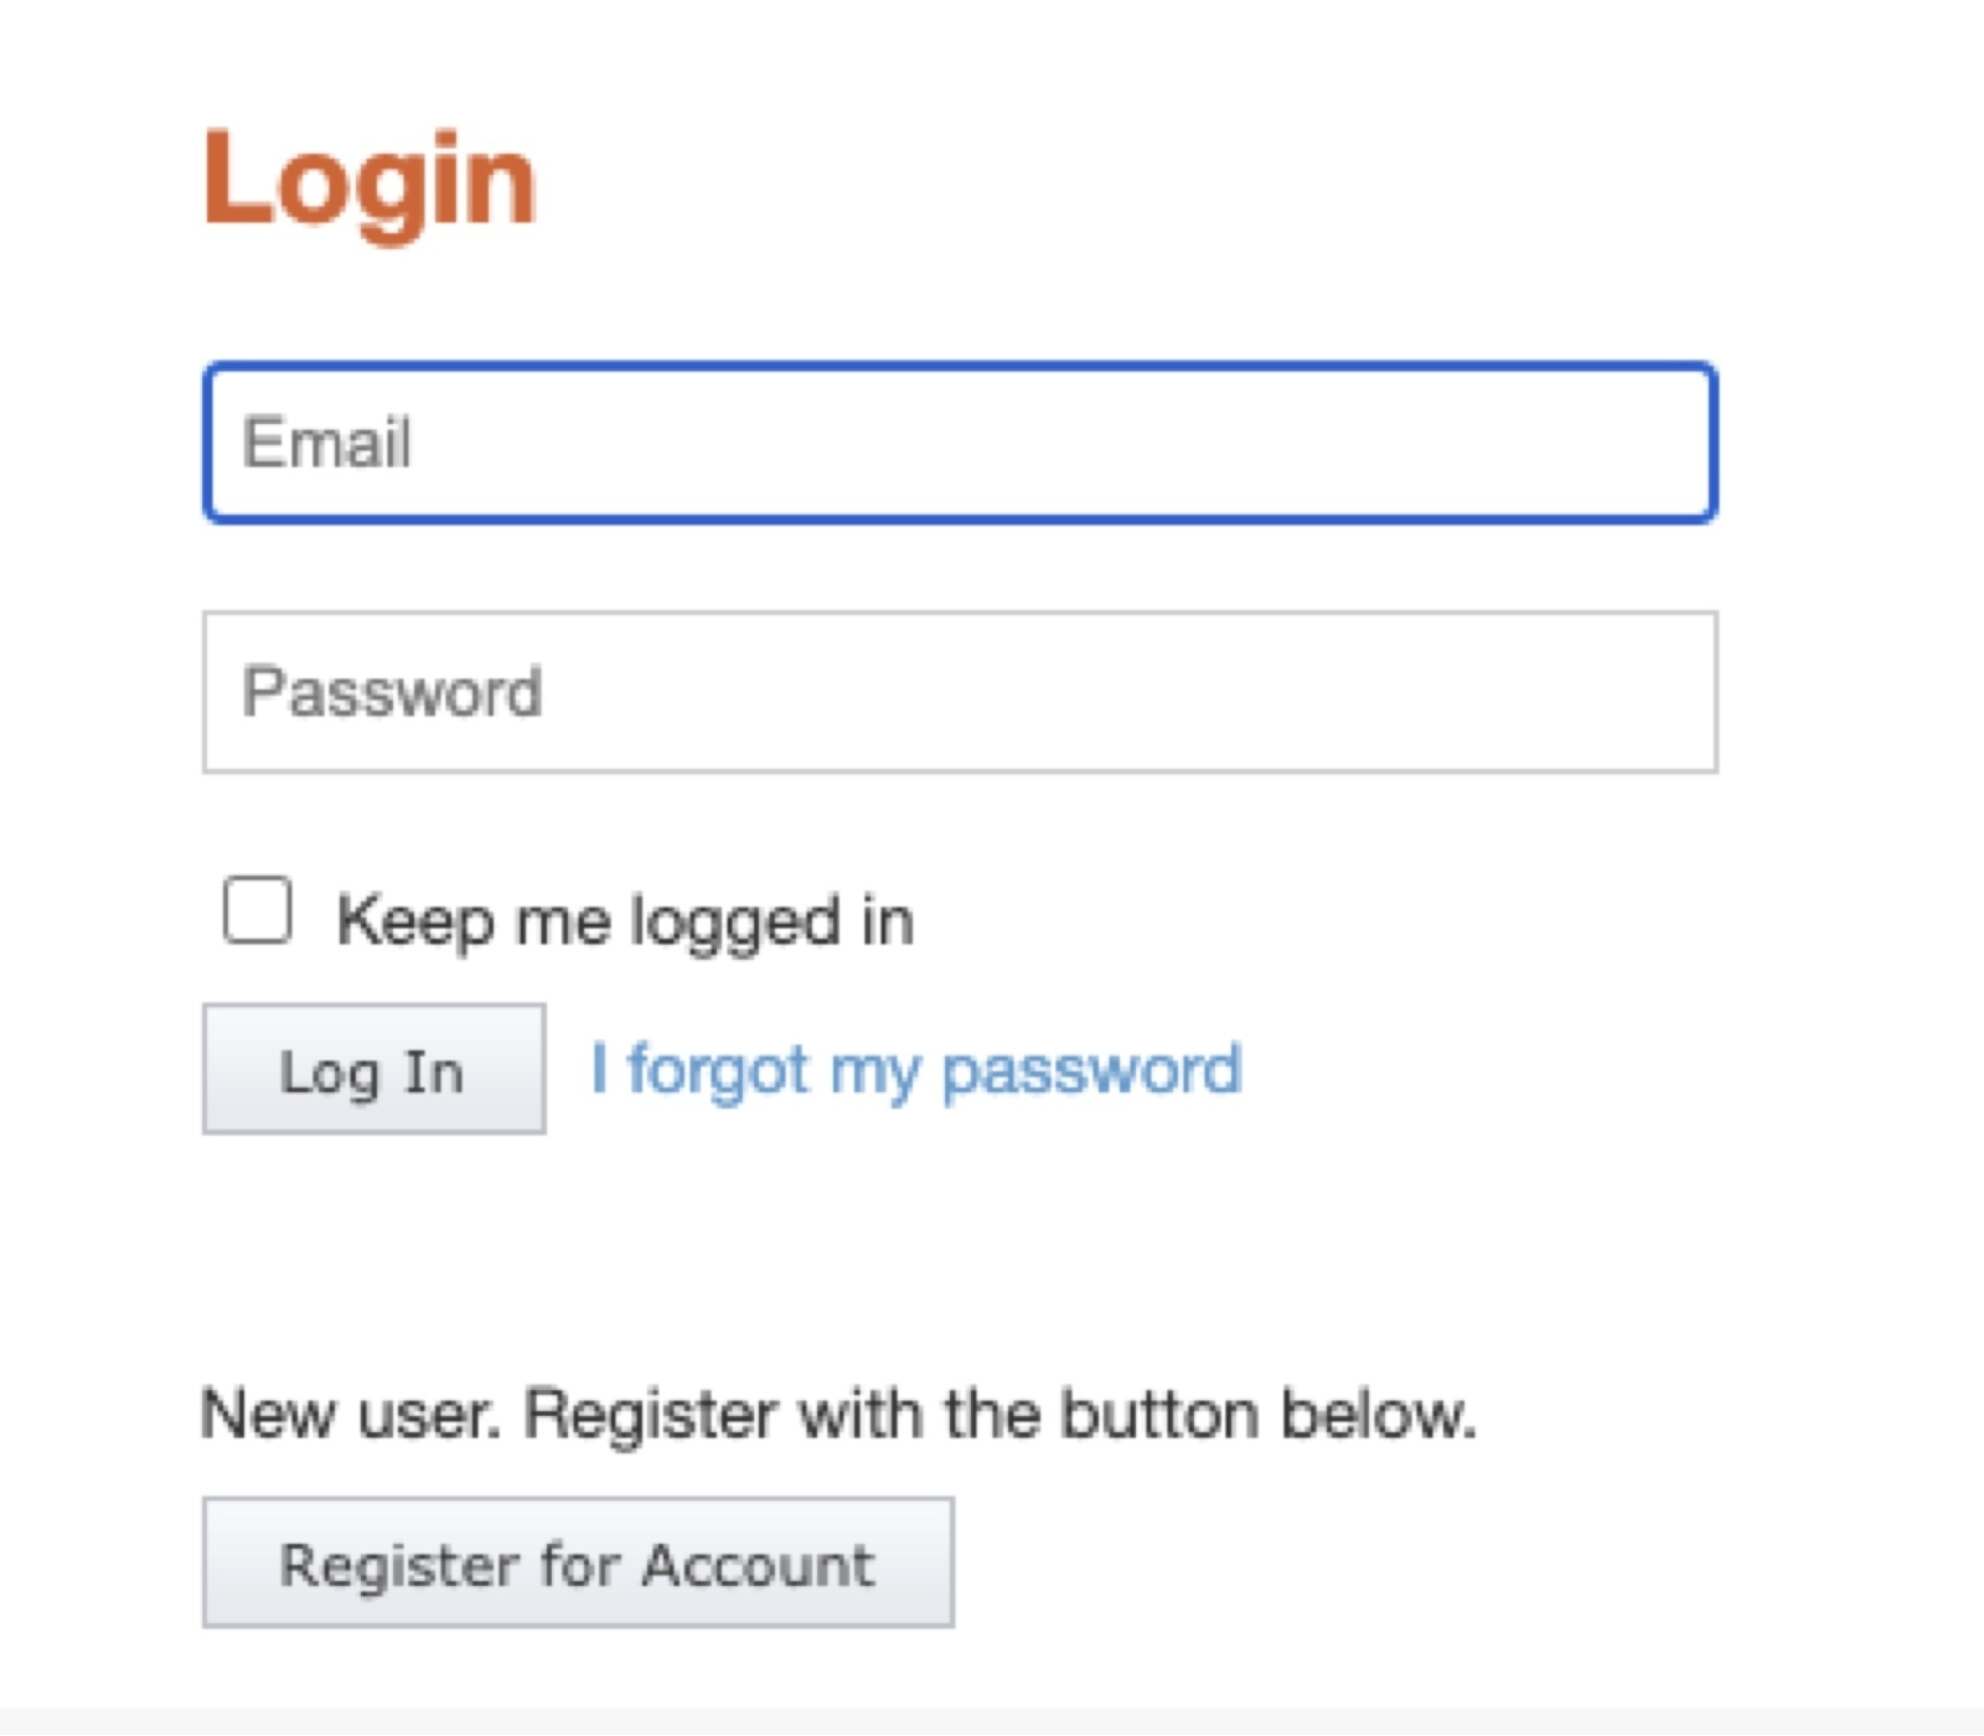The height and width of the screenshot is (1736, 1984).
Task: Click the Register for Account button
Action: [578, 1564]
